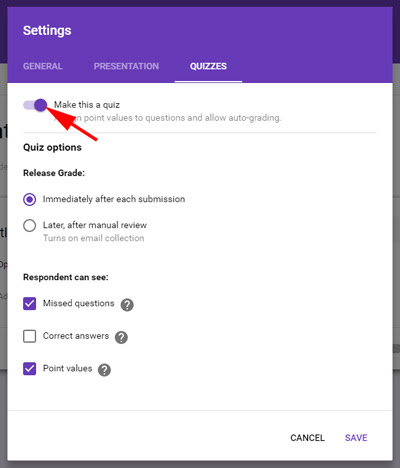400x468 pixels.
Task: Click the 'Release Grade:' section label
Action: pos(54,173)
